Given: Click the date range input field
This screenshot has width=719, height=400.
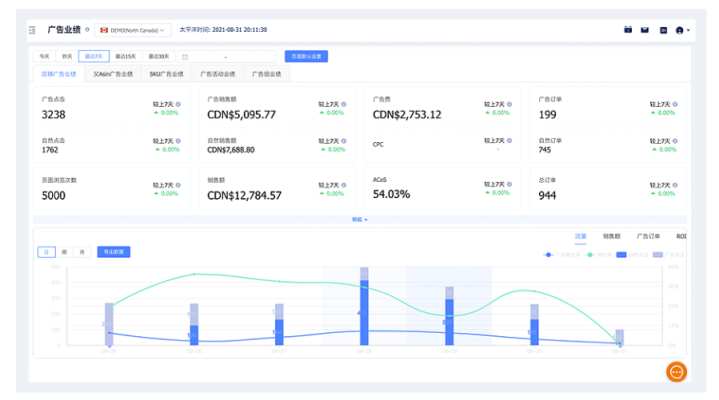Looking at the screenshot, I should [230, 57].
